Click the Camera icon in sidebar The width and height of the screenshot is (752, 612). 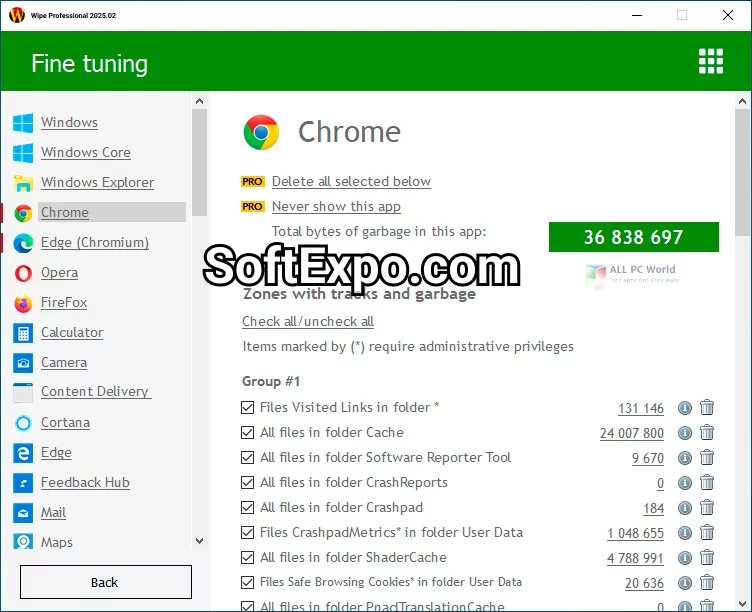point(23,363)
